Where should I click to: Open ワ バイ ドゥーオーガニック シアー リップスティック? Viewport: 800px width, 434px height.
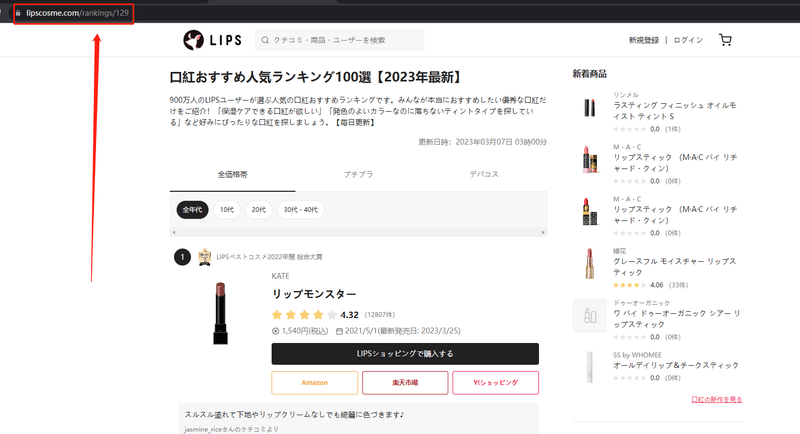pos(677,319)
